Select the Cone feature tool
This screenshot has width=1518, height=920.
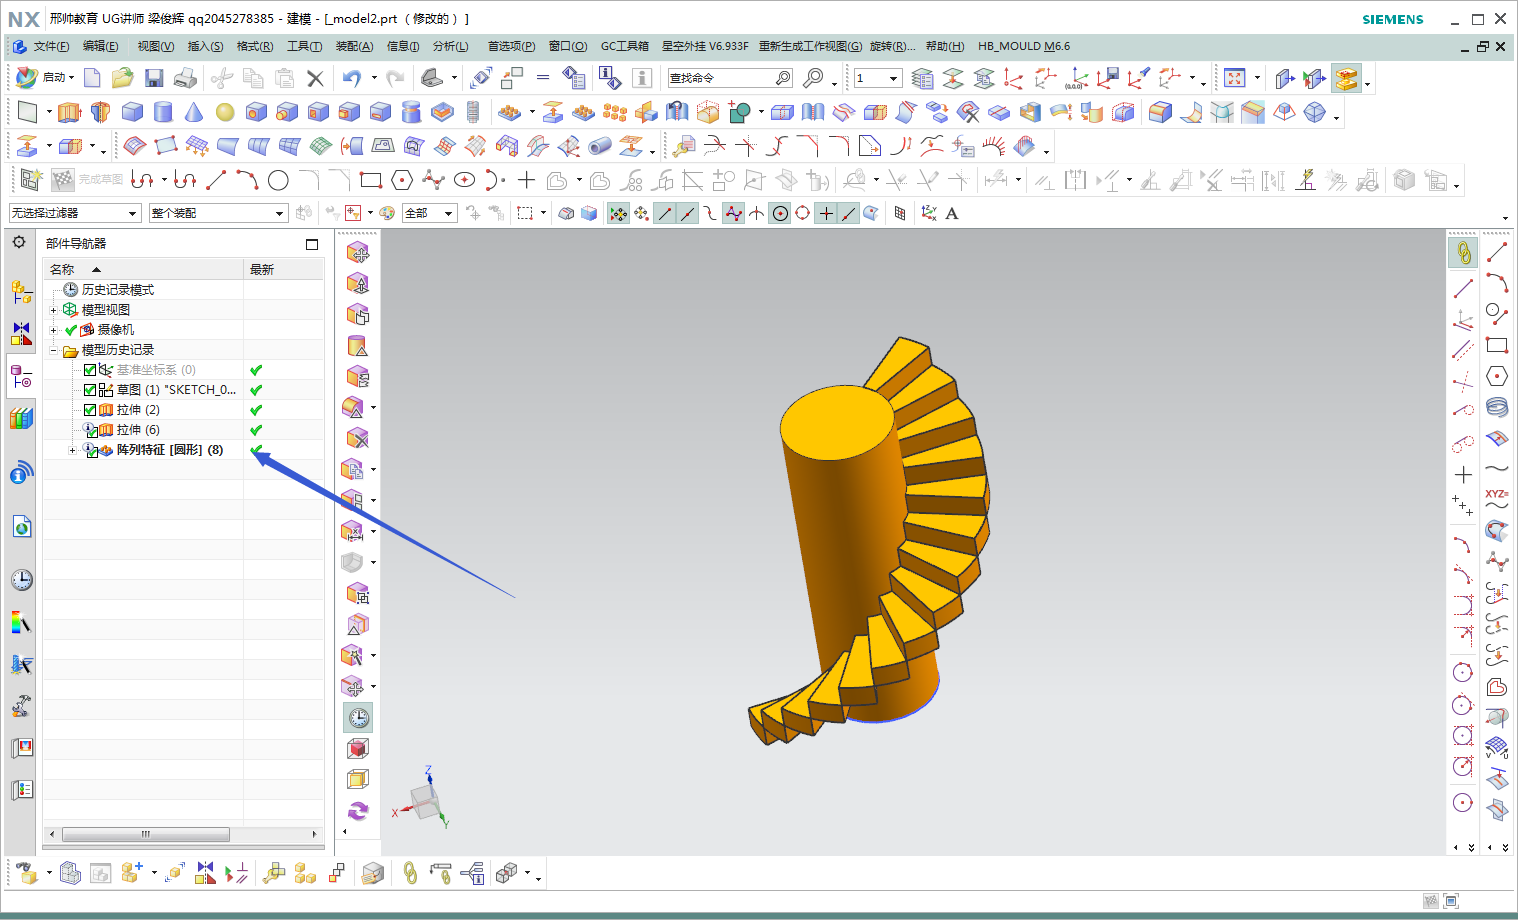pyautogui.click(x=194, y=112)
